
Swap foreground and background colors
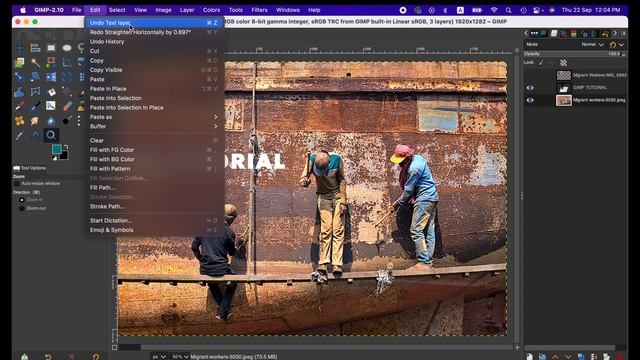tap(66, 147)
